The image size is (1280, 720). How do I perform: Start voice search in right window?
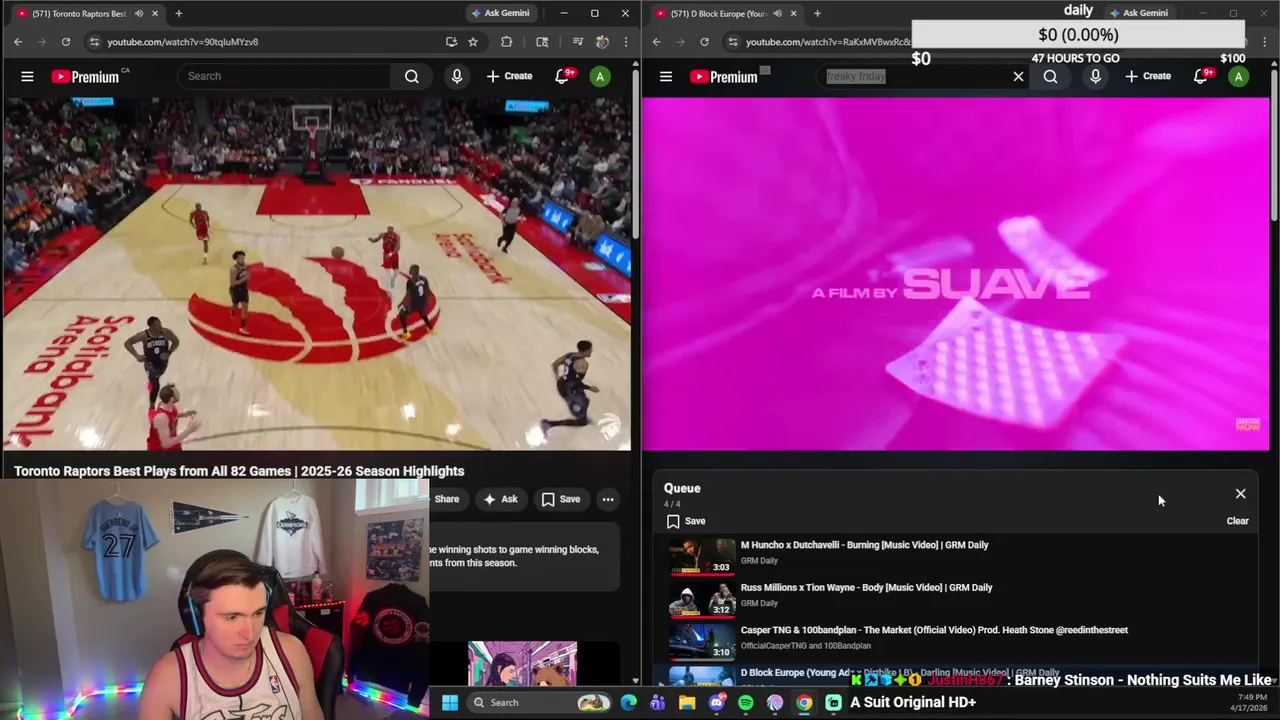(1096, 76)
